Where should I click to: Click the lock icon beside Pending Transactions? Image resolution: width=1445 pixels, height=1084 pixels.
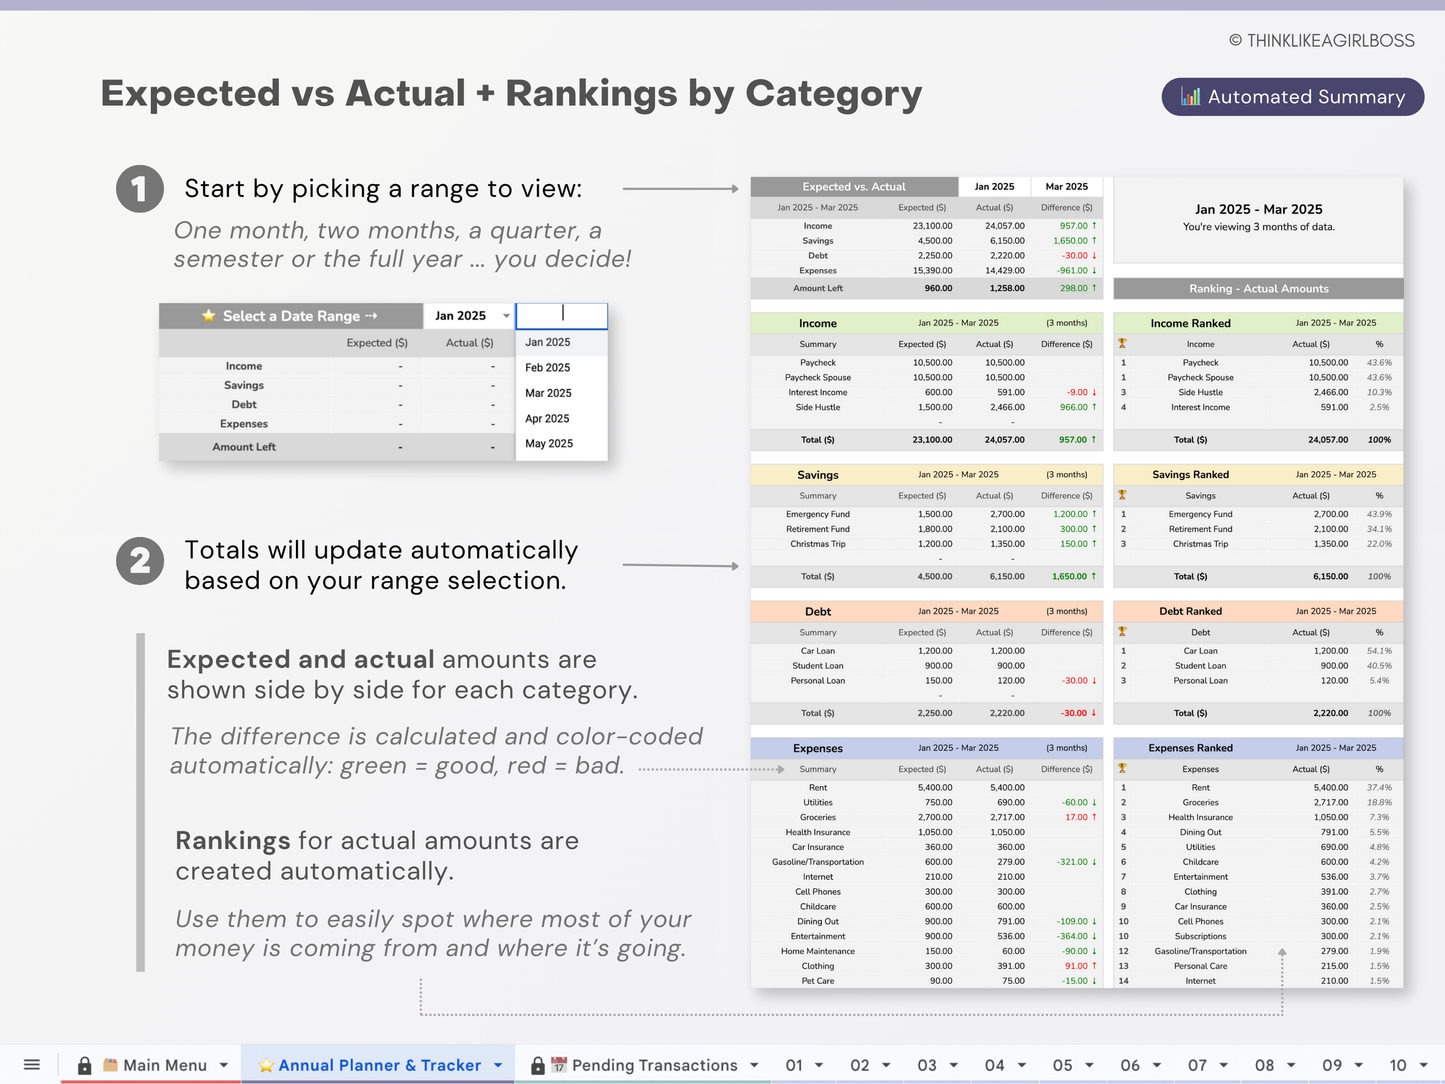coord(538,1066)
